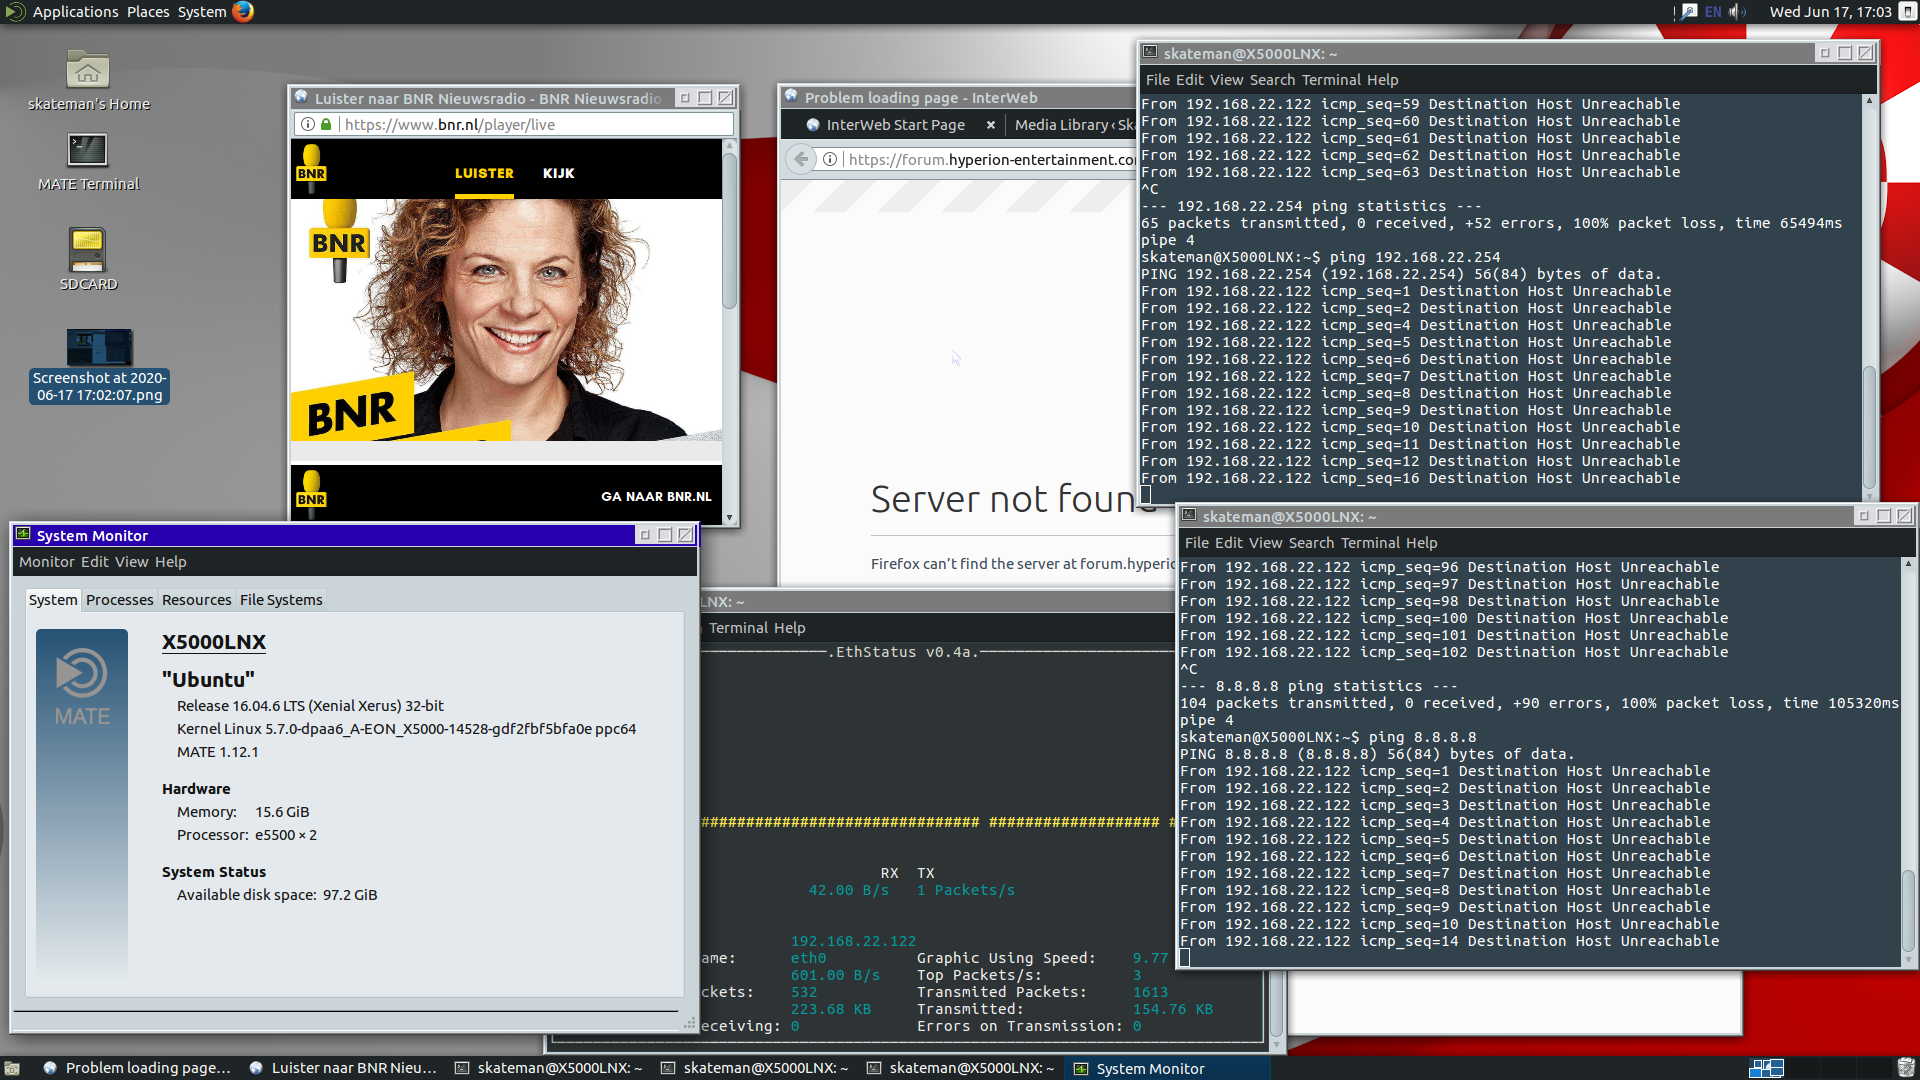Image resolution: width=1920 pixels, height=1080 pixels.
Task: Open the trash icon in bottom panel
Action: [x=1906, y=1068]
